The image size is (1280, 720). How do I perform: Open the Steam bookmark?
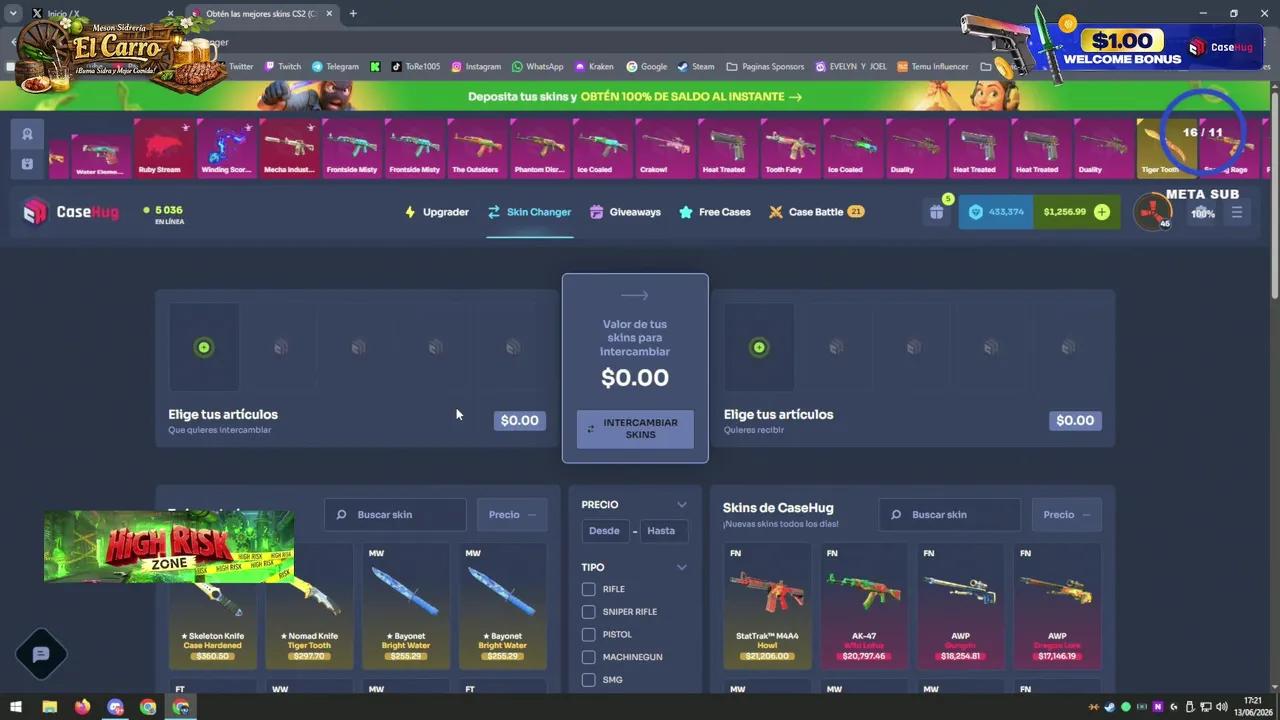pyautogui.click(x=696, y=67)
